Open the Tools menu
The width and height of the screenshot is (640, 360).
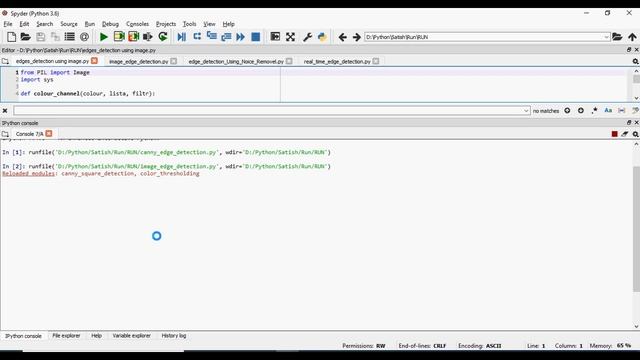189,24
